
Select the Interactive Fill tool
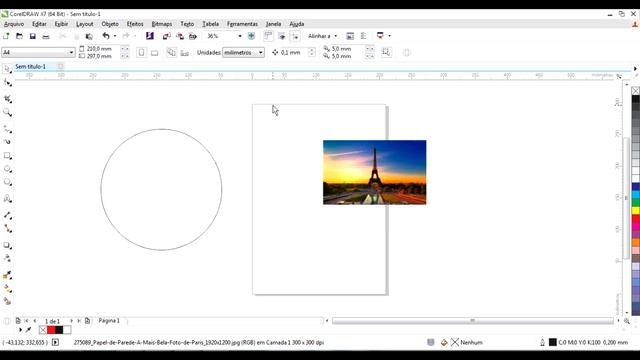pyautogui.click(x=7, y=288)
